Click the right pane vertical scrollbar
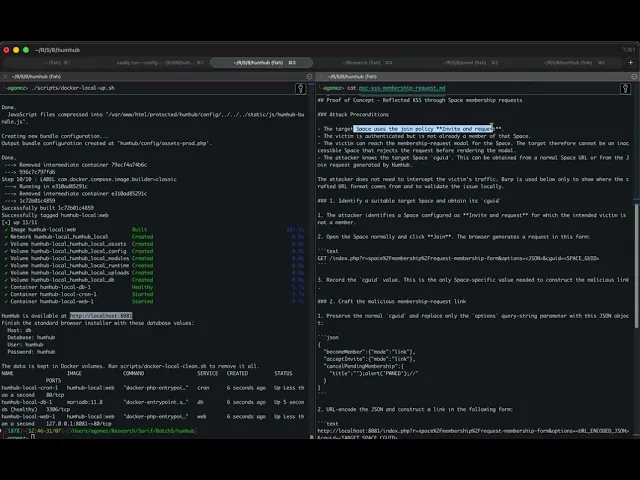 click(636, 265)
